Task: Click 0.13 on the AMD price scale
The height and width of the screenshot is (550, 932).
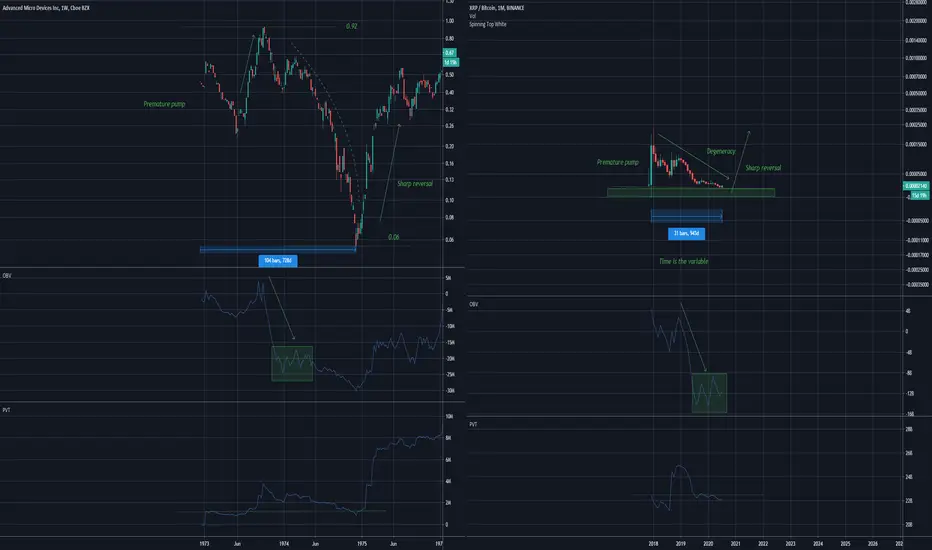Action: [x=449, y=180]
